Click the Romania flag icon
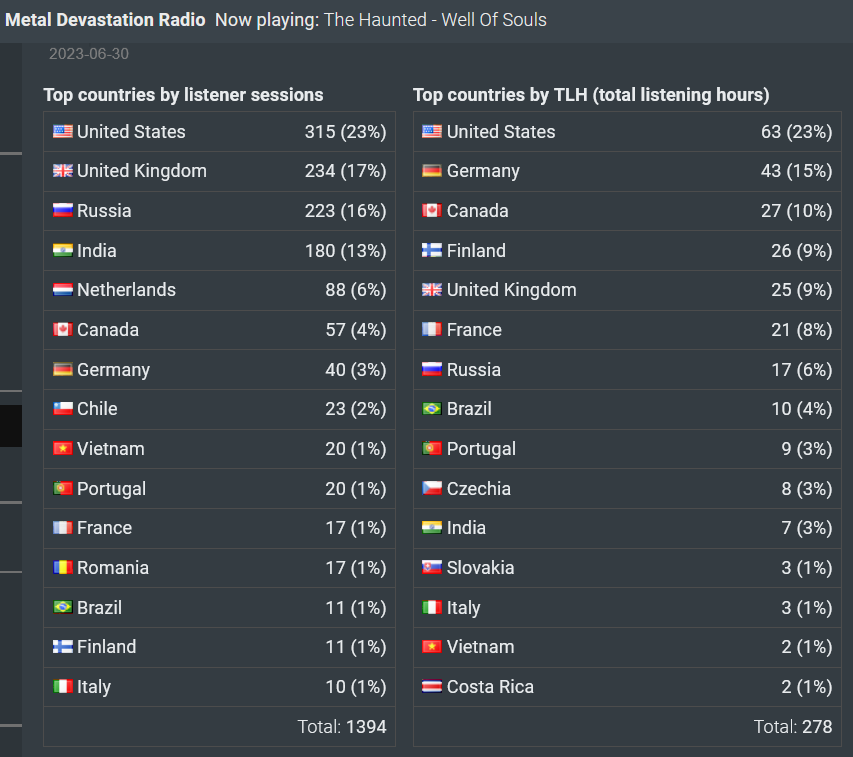Viewport: 853px width, 757px height. [x=63, y=567]
